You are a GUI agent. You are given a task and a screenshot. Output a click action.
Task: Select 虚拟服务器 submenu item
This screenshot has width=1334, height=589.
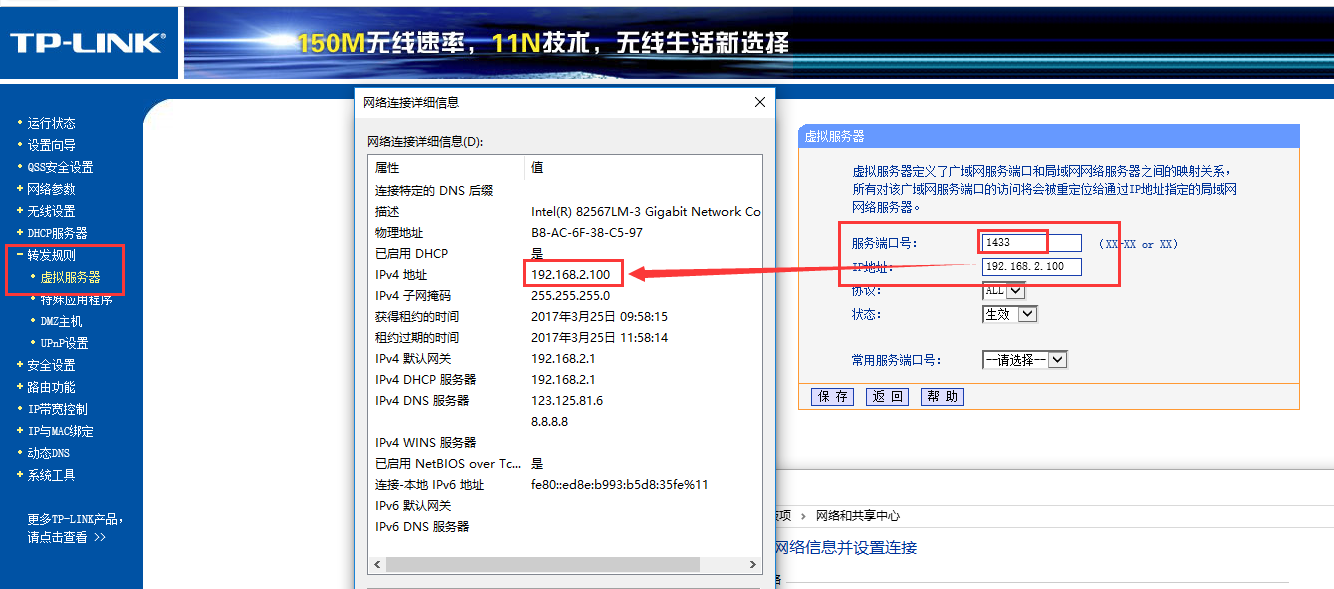(x=70, y=277)
